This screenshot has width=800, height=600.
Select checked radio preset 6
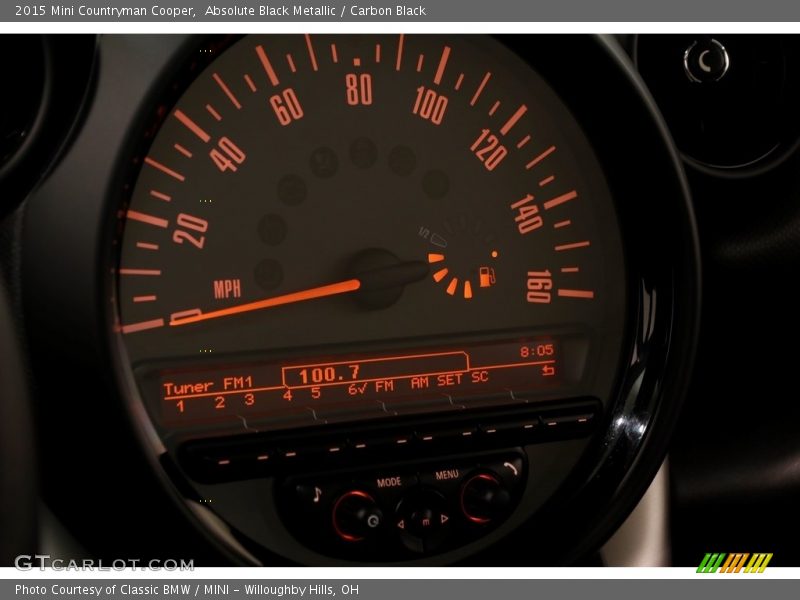(x=357, y=389)
